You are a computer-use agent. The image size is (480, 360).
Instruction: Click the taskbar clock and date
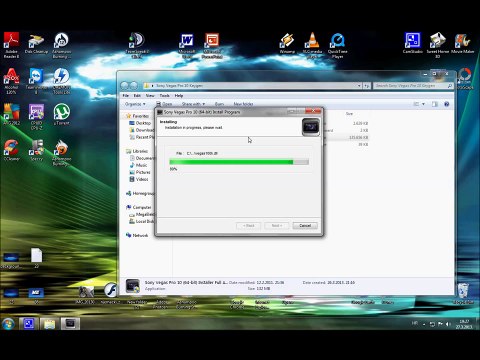point(464,324)
